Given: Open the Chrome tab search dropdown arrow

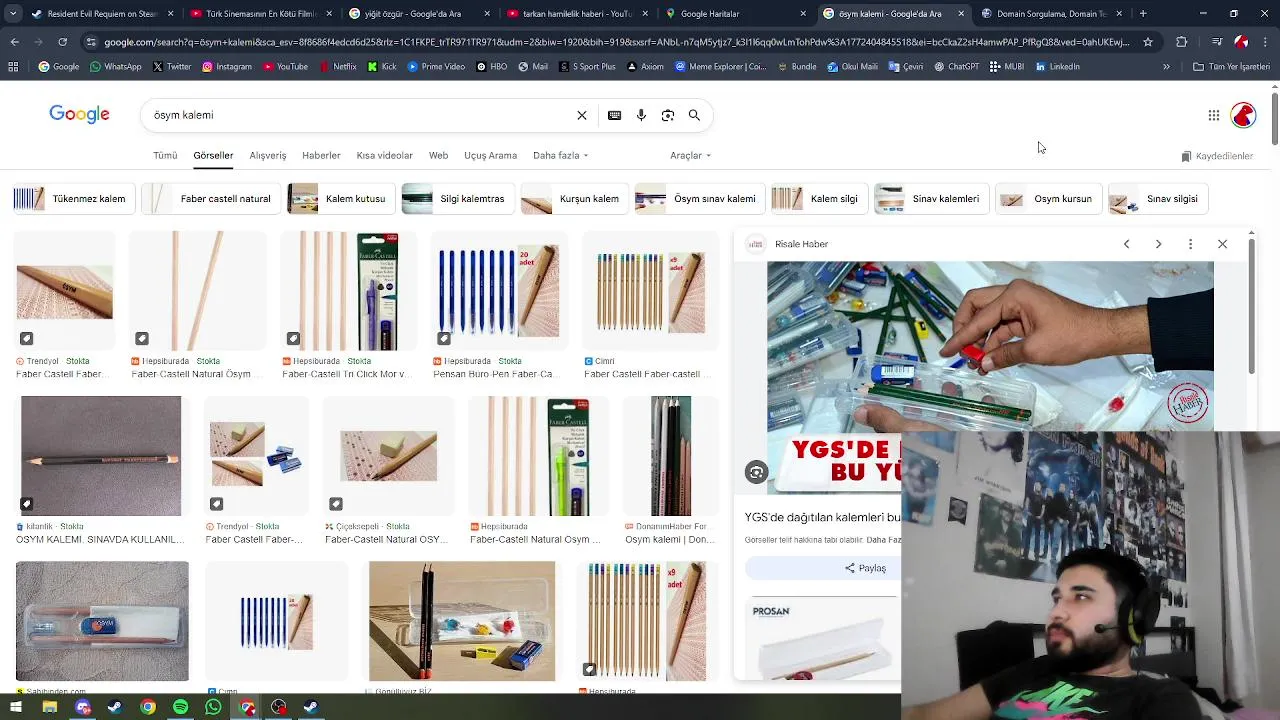Looking at the screenshot, I should click(x=14, y=14).
